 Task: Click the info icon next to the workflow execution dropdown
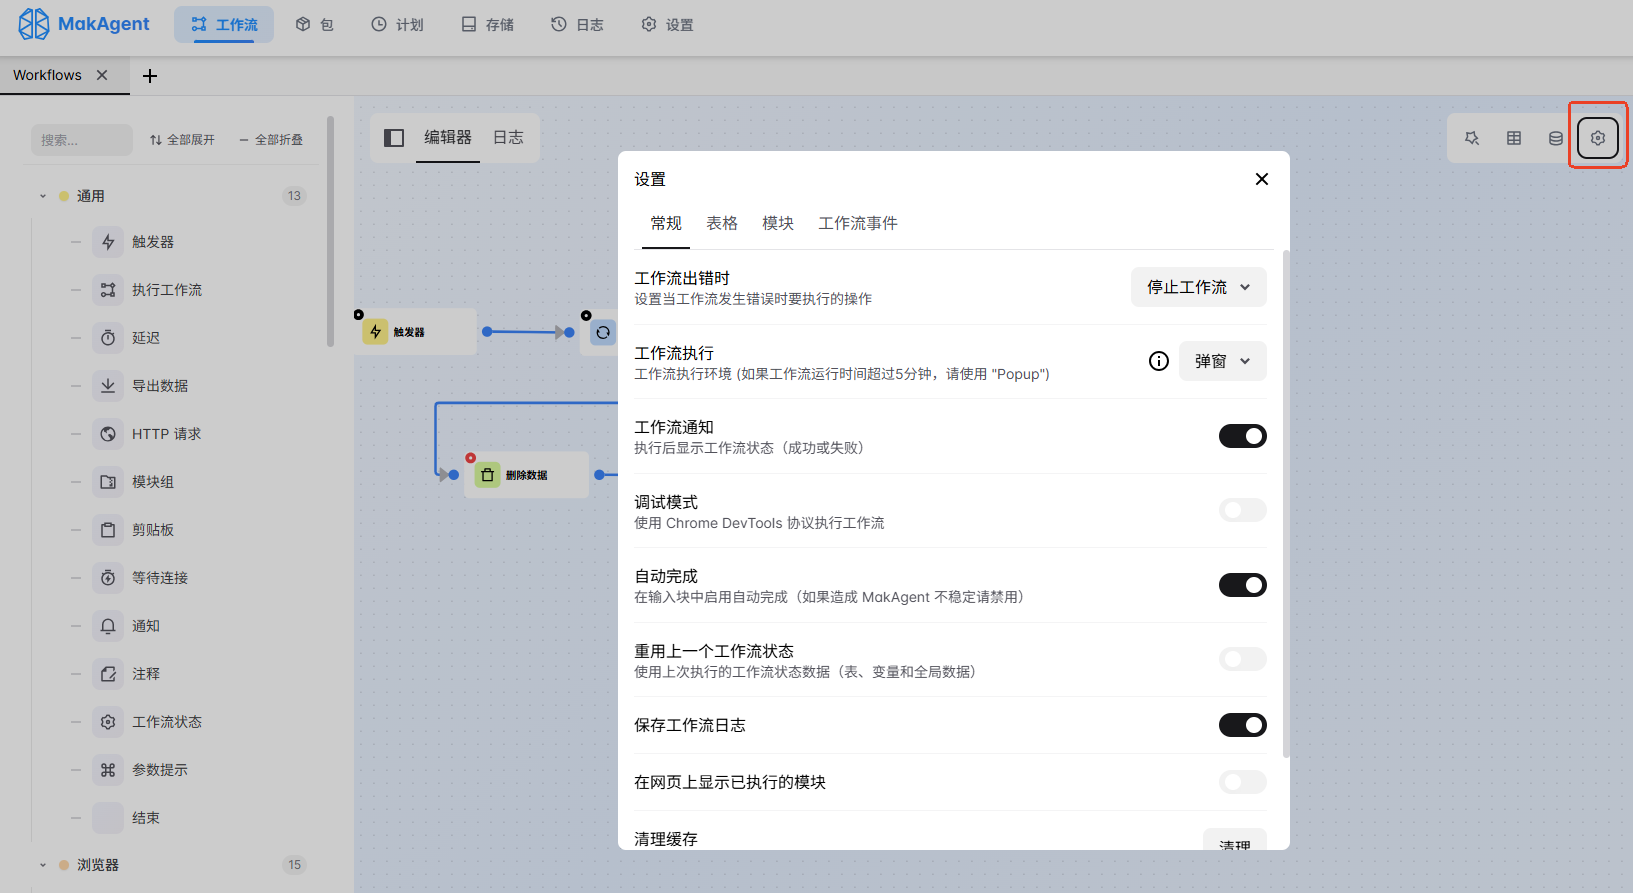1158,361
